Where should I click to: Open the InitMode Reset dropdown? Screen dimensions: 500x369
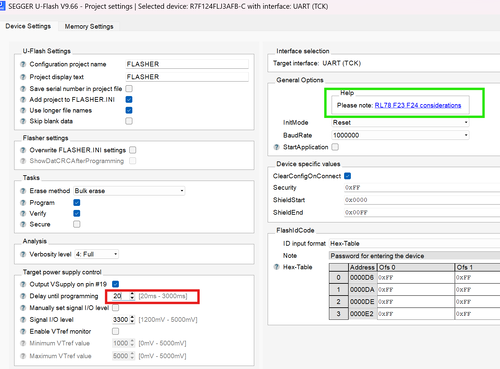click(400, 122)
